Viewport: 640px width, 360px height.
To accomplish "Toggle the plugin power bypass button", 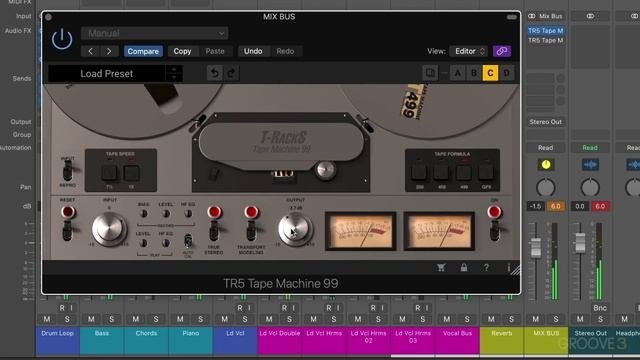I will click(x=62, y=40).
